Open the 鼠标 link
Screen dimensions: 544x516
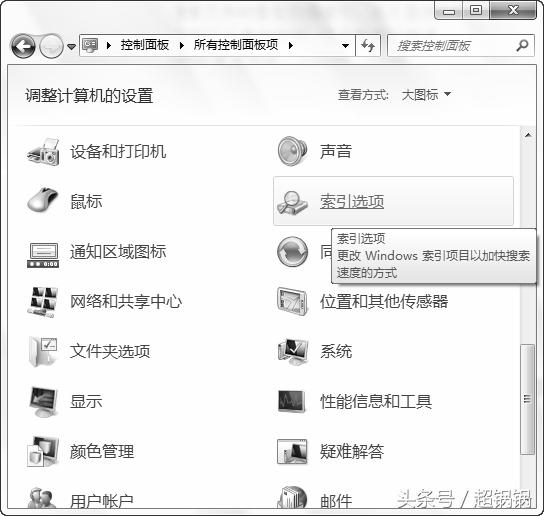pyautogui.click(x=86, y=202)
